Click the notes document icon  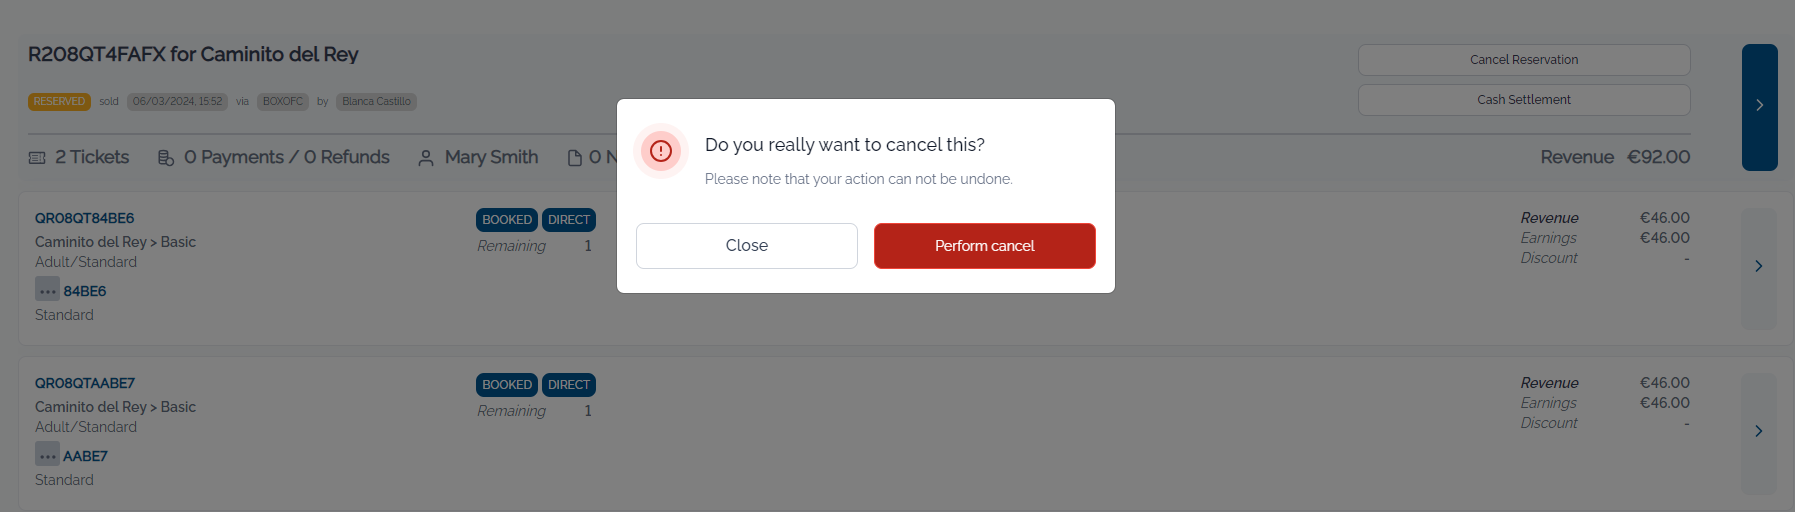pyautogui.click(x=575, y=158)
